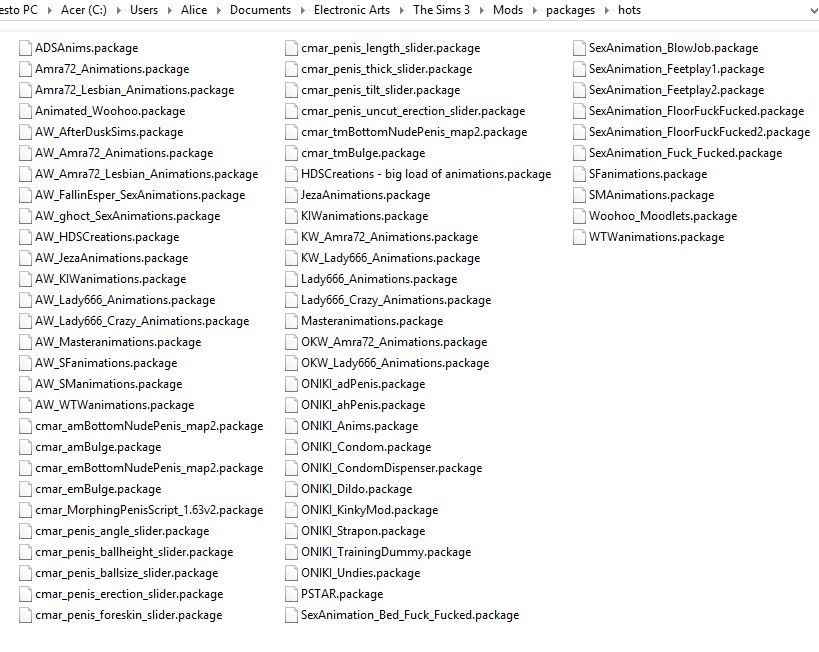Expand the arrow after Mods in path
Viewport: 819px width, 652px height.
coord(534,10)
